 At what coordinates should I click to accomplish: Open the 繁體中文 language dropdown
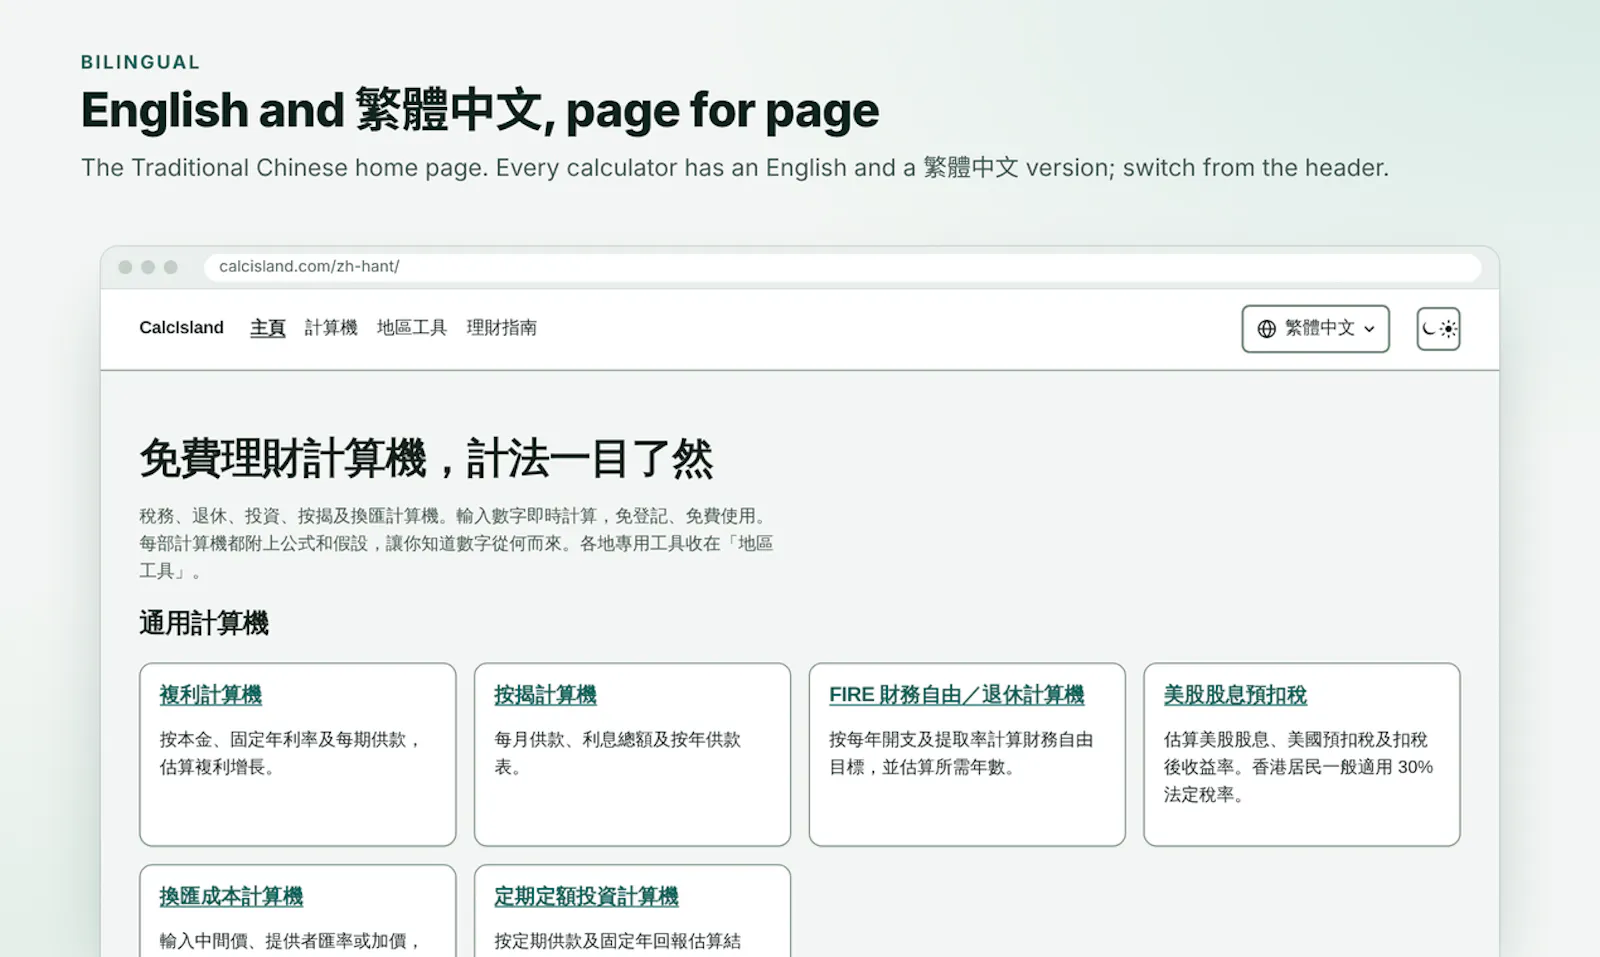[1315, 328]
